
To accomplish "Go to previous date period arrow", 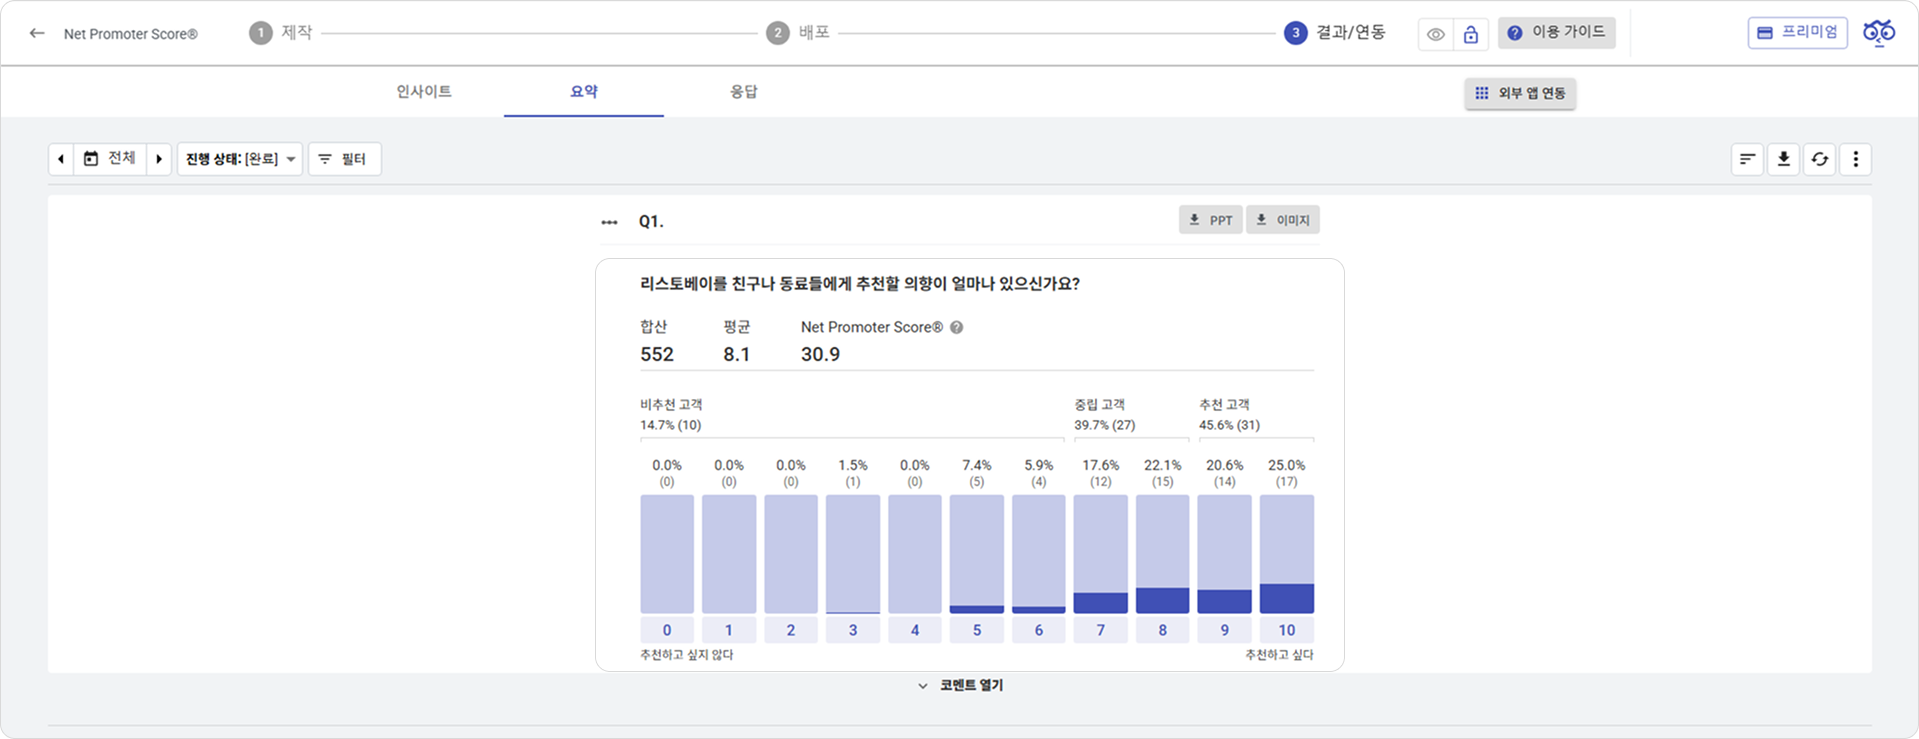I will tap(61, 159).
